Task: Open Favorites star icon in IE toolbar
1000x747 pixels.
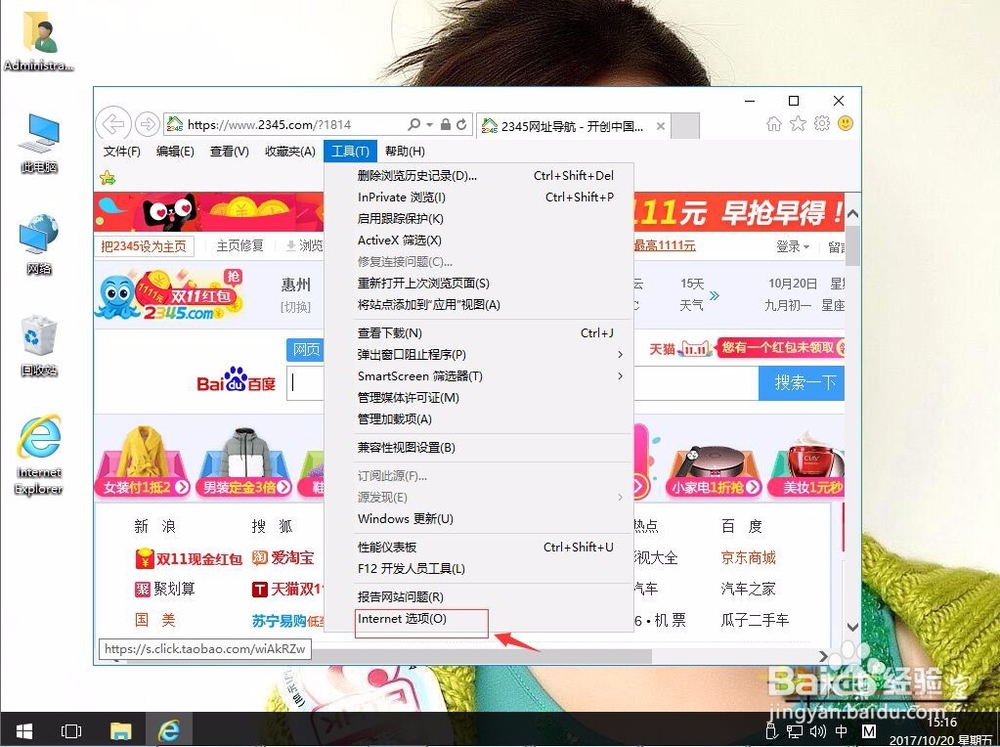Action: pos(798,124)
